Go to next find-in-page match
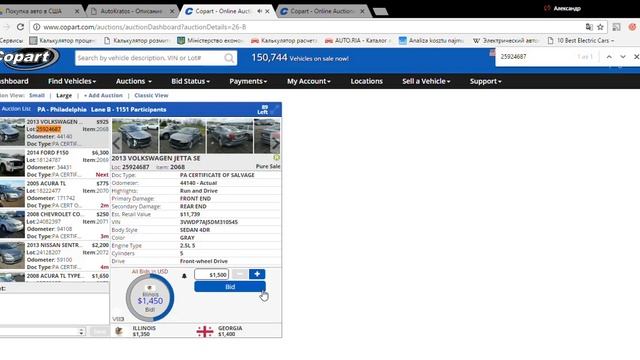 pos(623,57)
